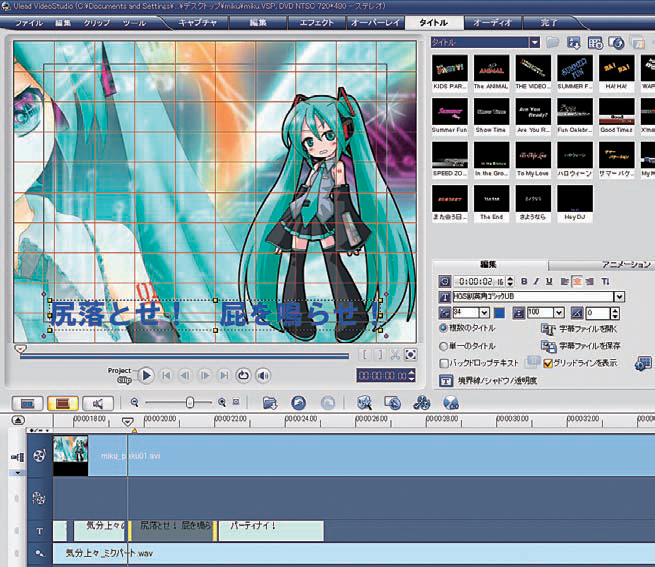Adjust the title duration stepper

[x=510, y=282]
